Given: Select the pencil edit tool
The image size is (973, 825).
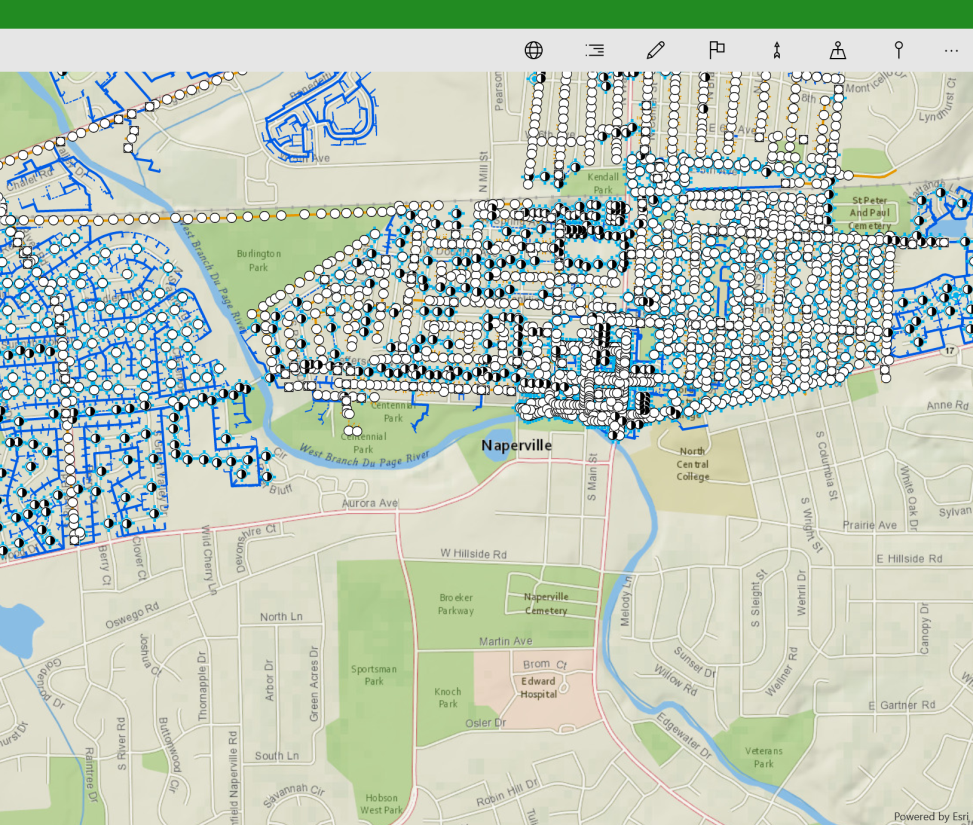Looking at the screenshot, I should pos(655,50).
